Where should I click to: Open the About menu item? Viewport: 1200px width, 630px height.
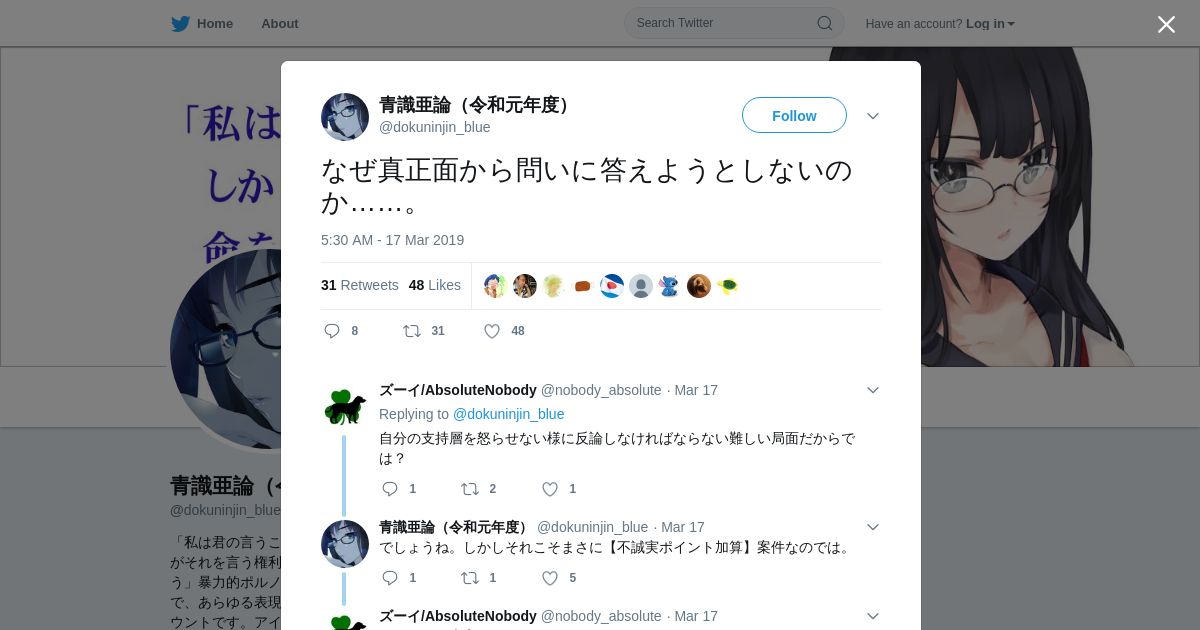[x=280, y=23]
